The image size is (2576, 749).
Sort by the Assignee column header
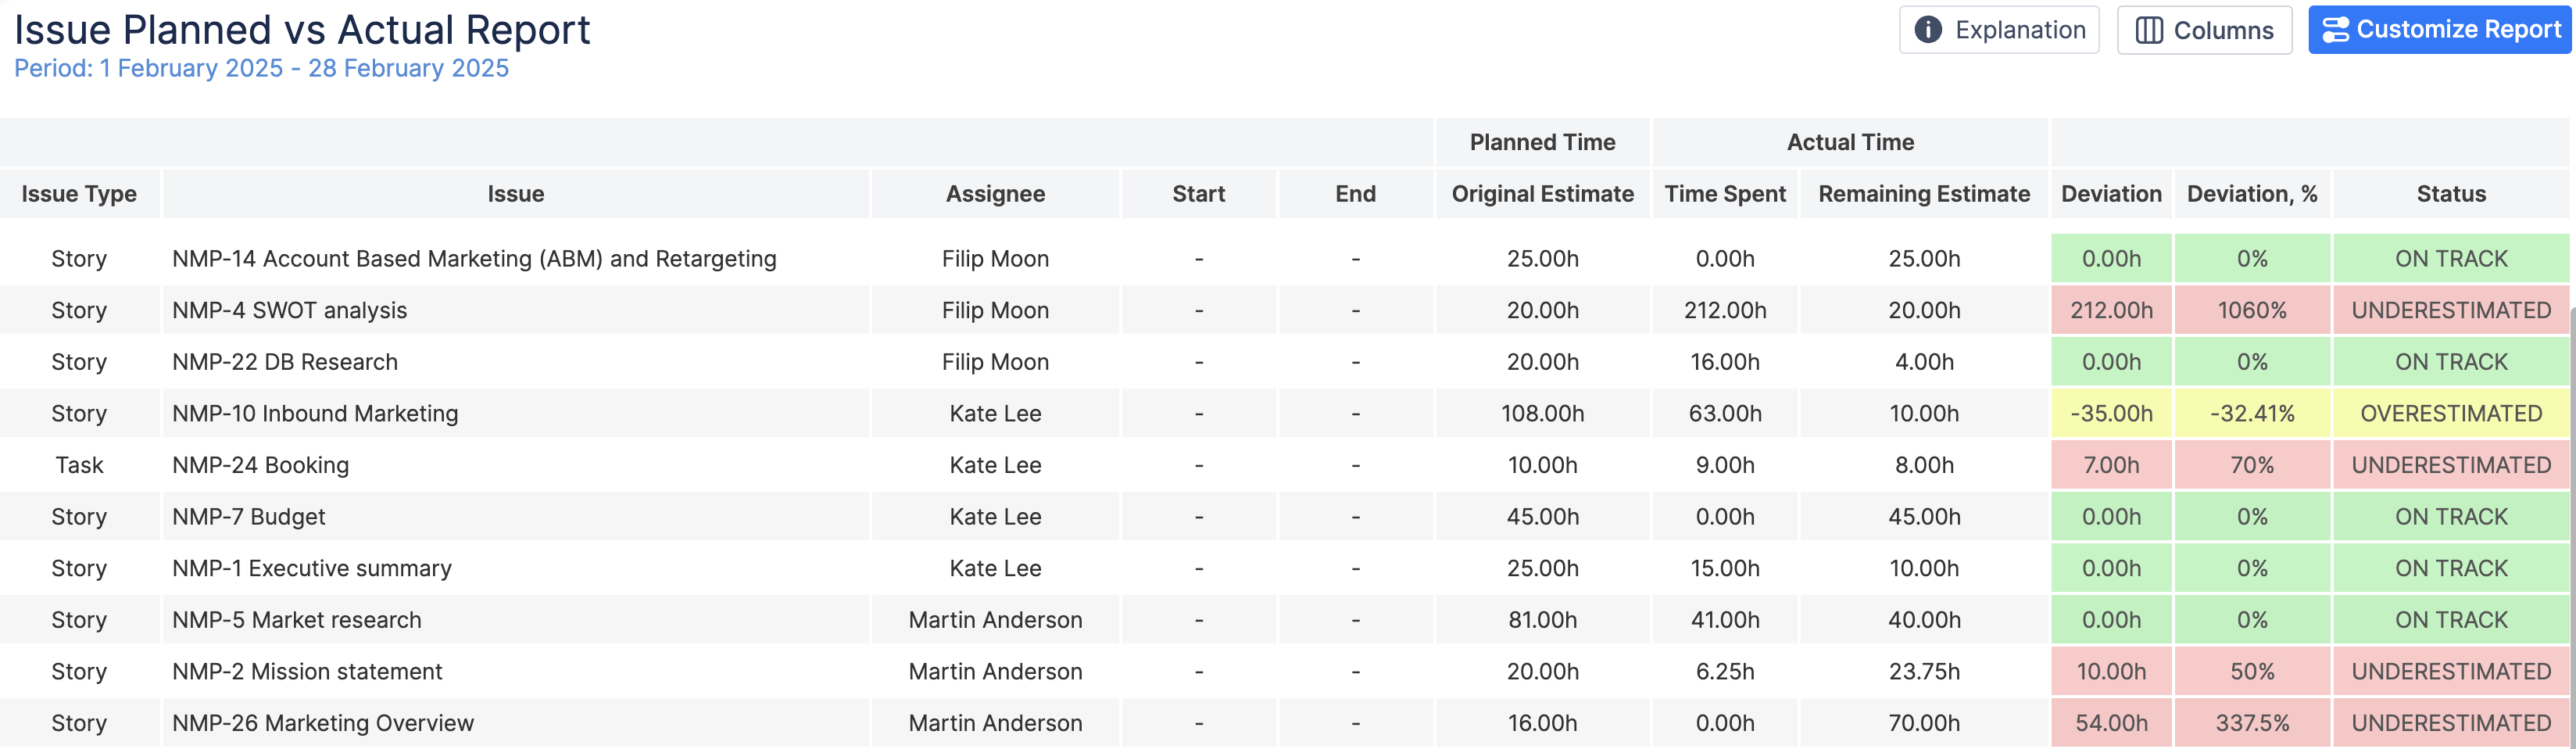pos(994,193)
